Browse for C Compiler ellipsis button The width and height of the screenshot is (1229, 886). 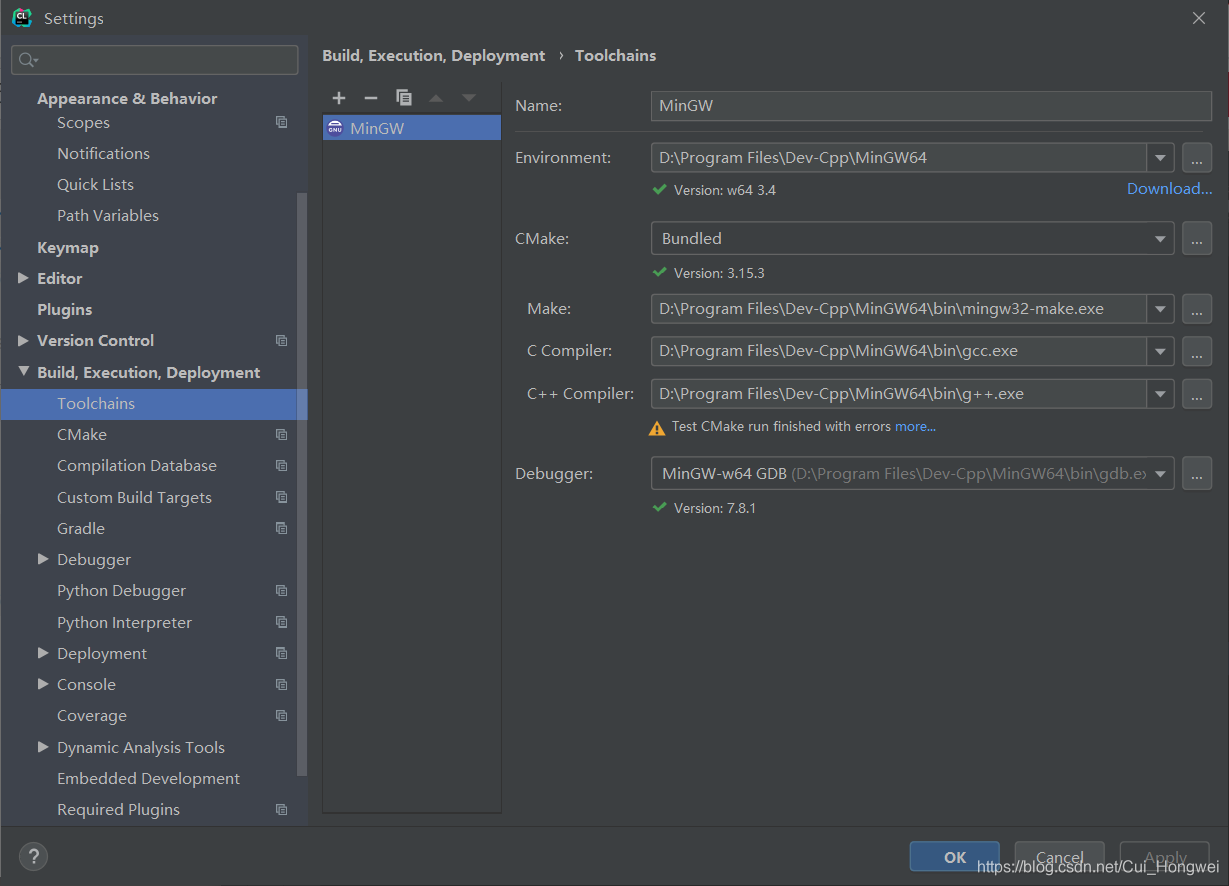[1197, 351]
